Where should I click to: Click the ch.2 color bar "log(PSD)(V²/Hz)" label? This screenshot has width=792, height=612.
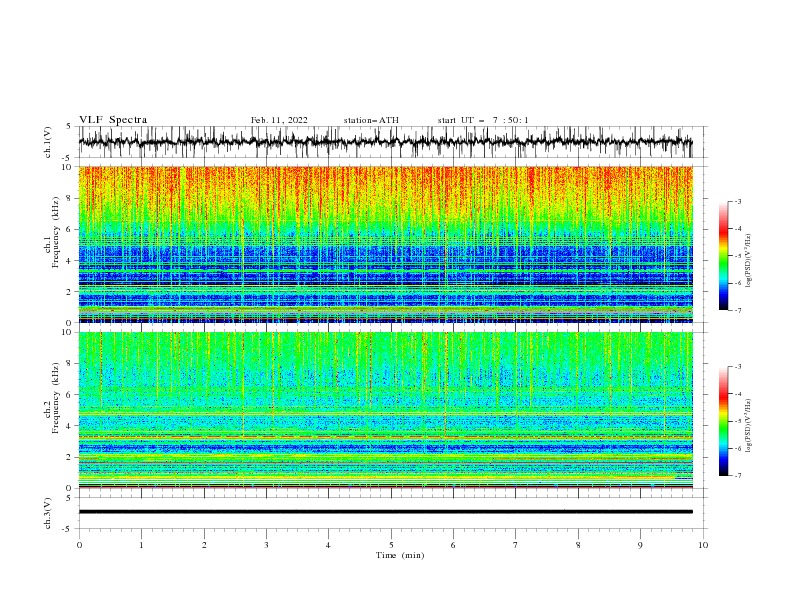[x=748, y=426]
